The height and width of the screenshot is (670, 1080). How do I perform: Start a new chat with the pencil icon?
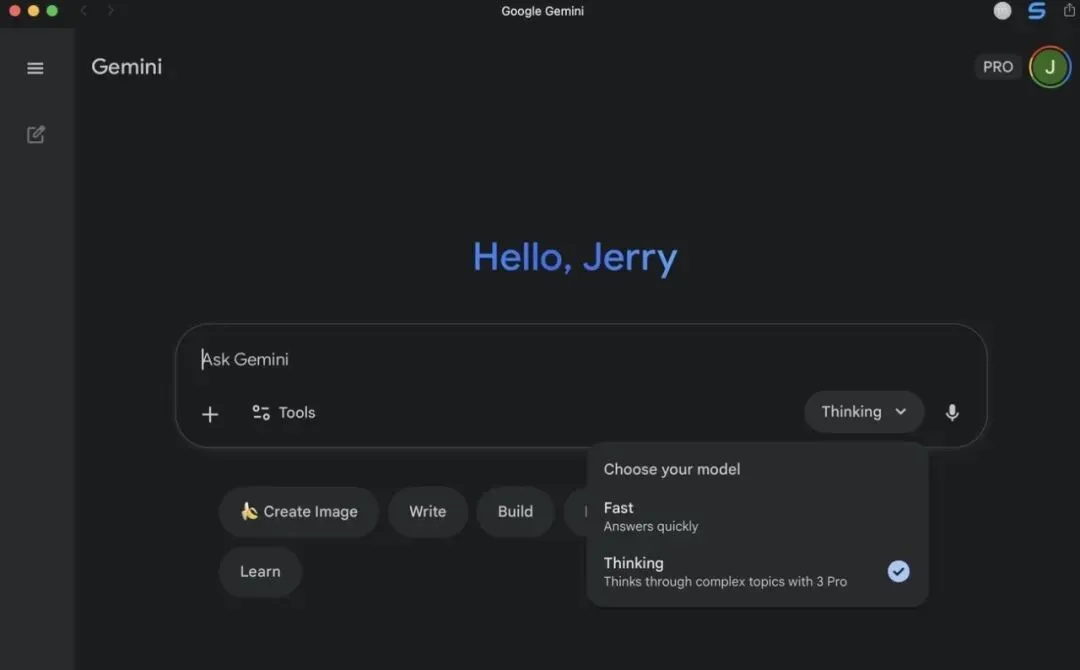[x=35, y=134]
